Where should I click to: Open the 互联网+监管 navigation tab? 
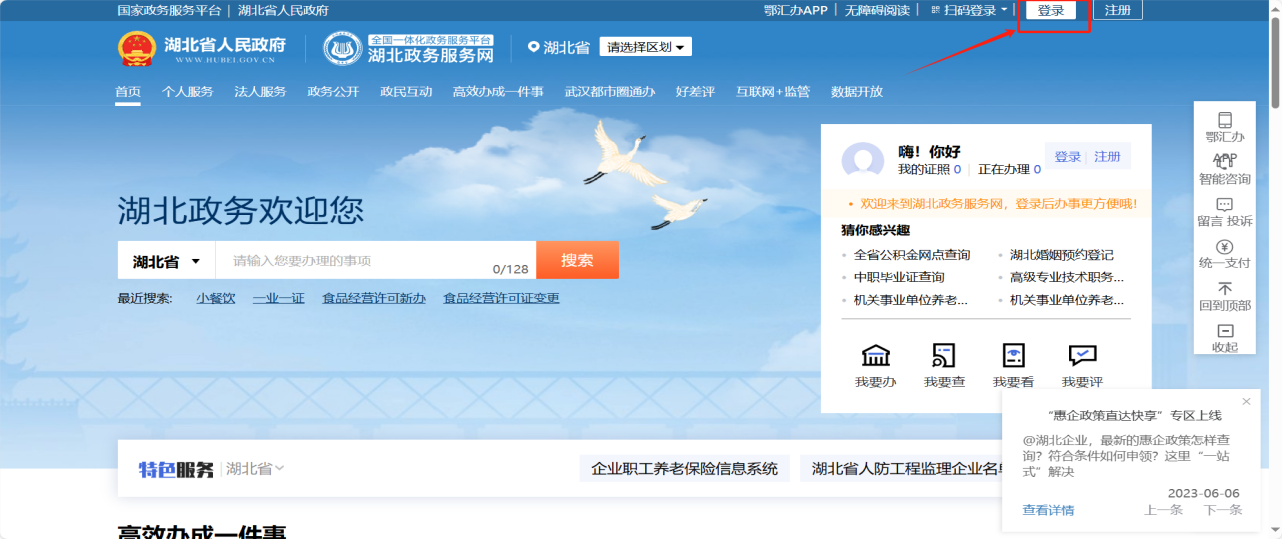coord(773,91)
